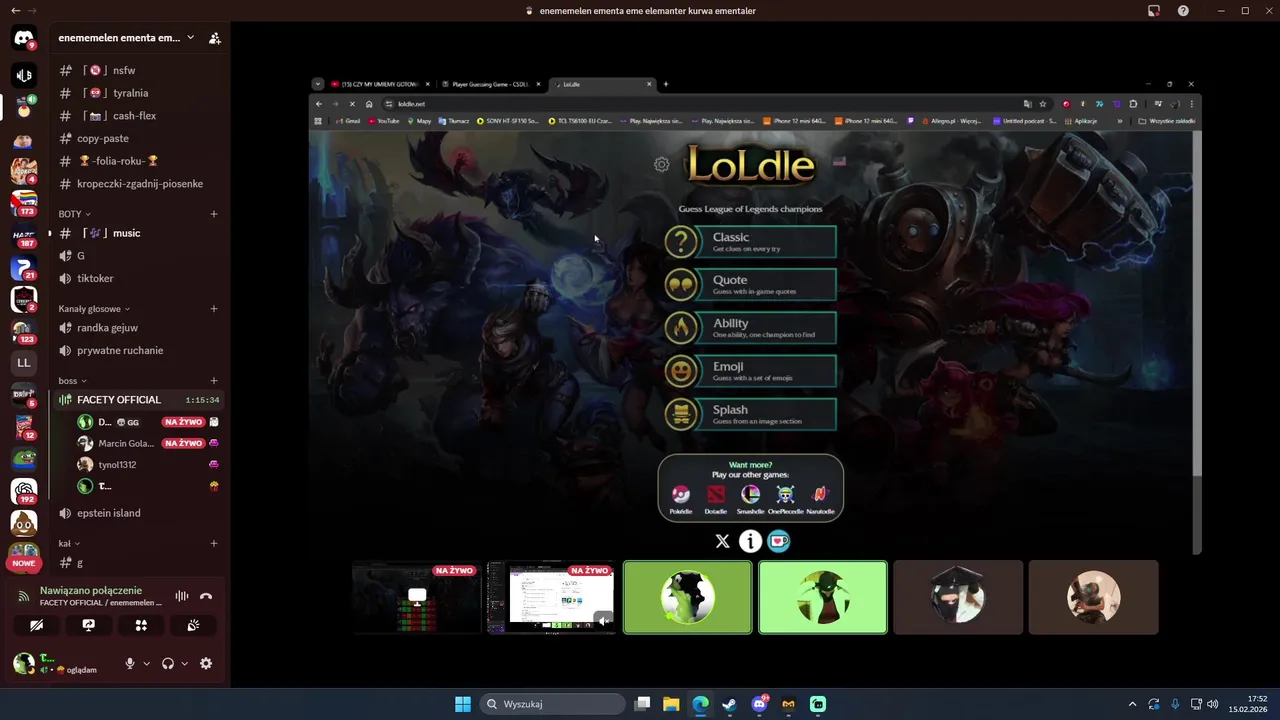Open LoLdle info circle icon

pos(750,541)
